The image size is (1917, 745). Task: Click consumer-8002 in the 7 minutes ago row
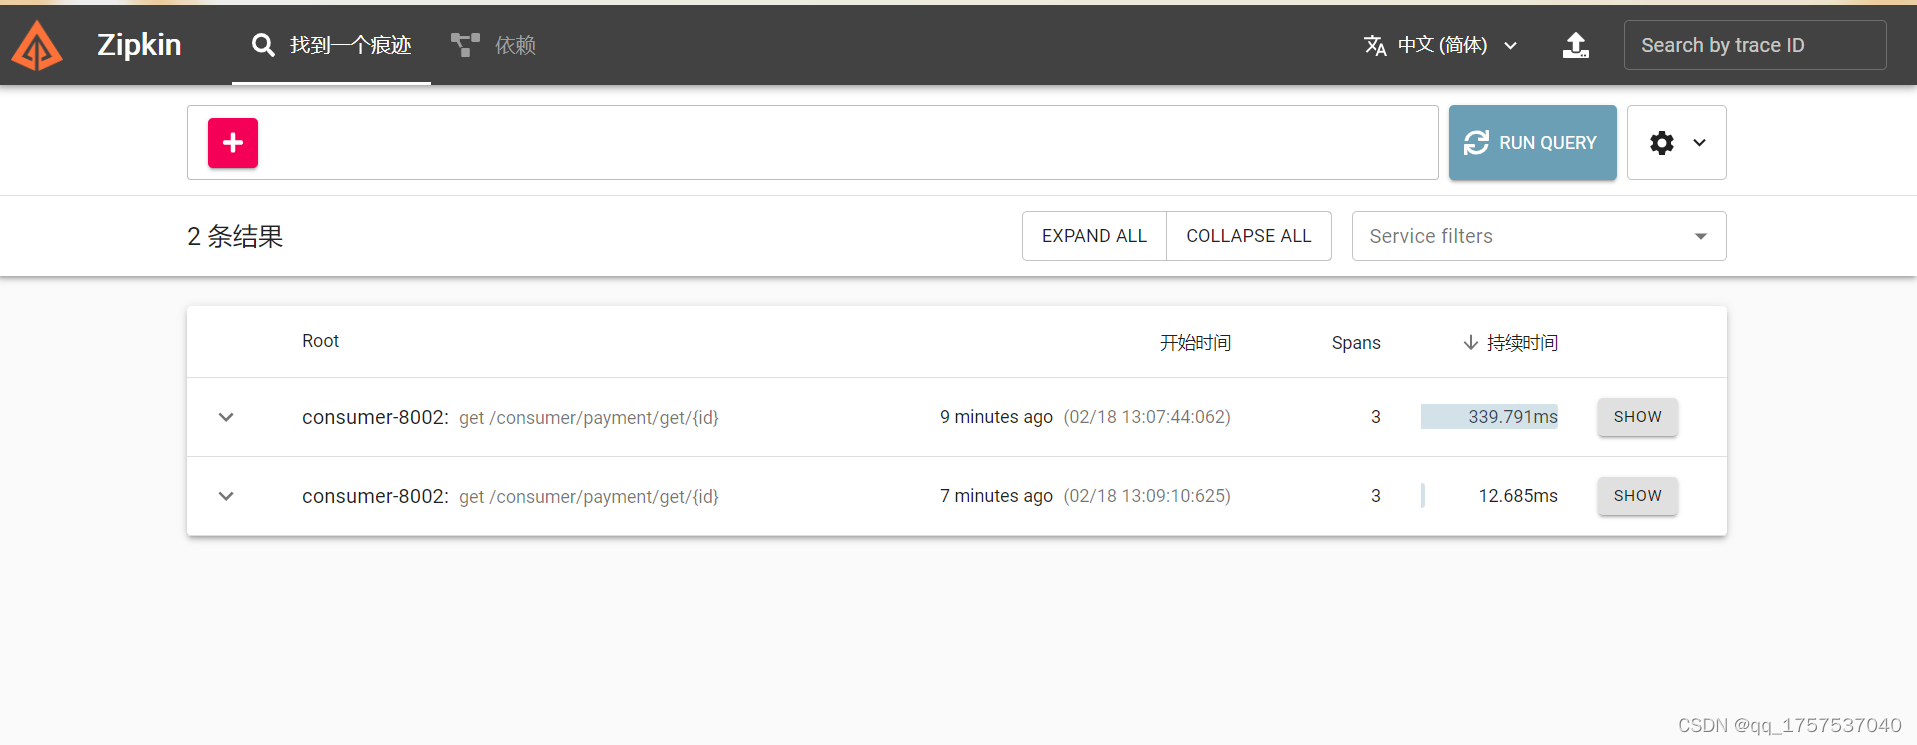[x=375, y=496]
